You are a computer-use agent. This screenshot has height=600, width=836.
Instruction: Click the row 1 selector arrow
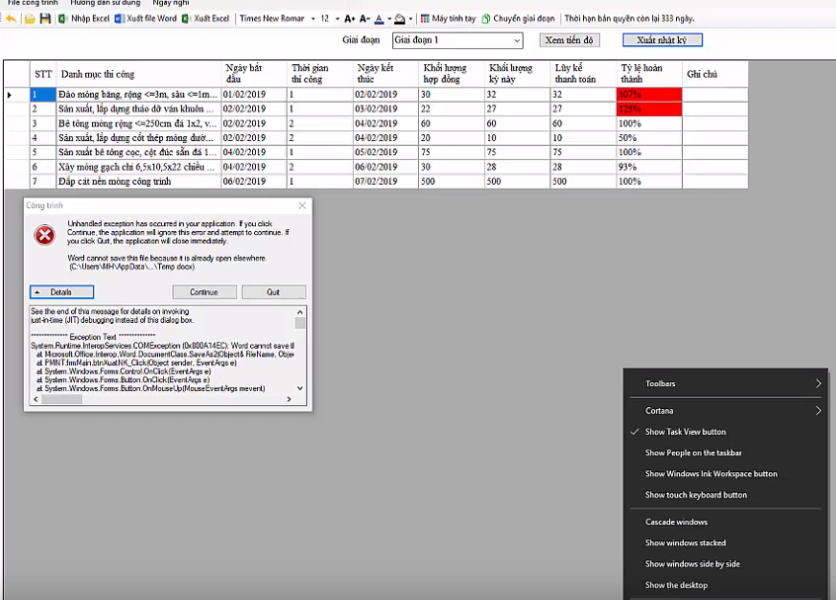click(x=10, y=95)
